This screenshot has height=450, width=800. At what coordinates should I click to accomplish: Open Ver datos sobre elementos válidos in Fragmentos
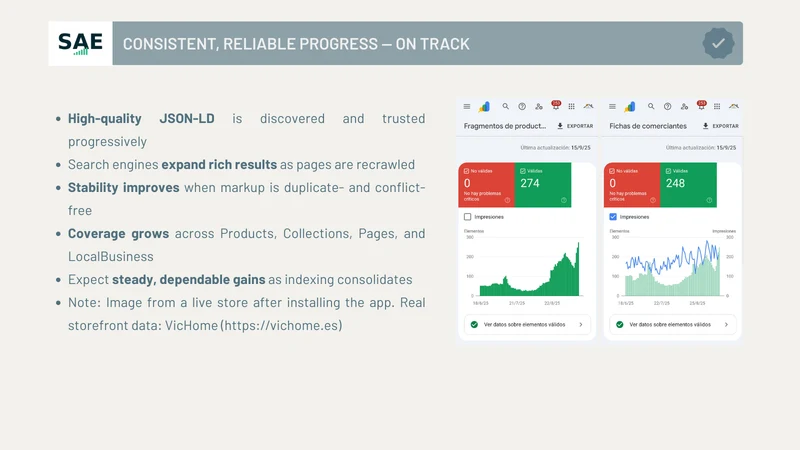pos(527,324)
